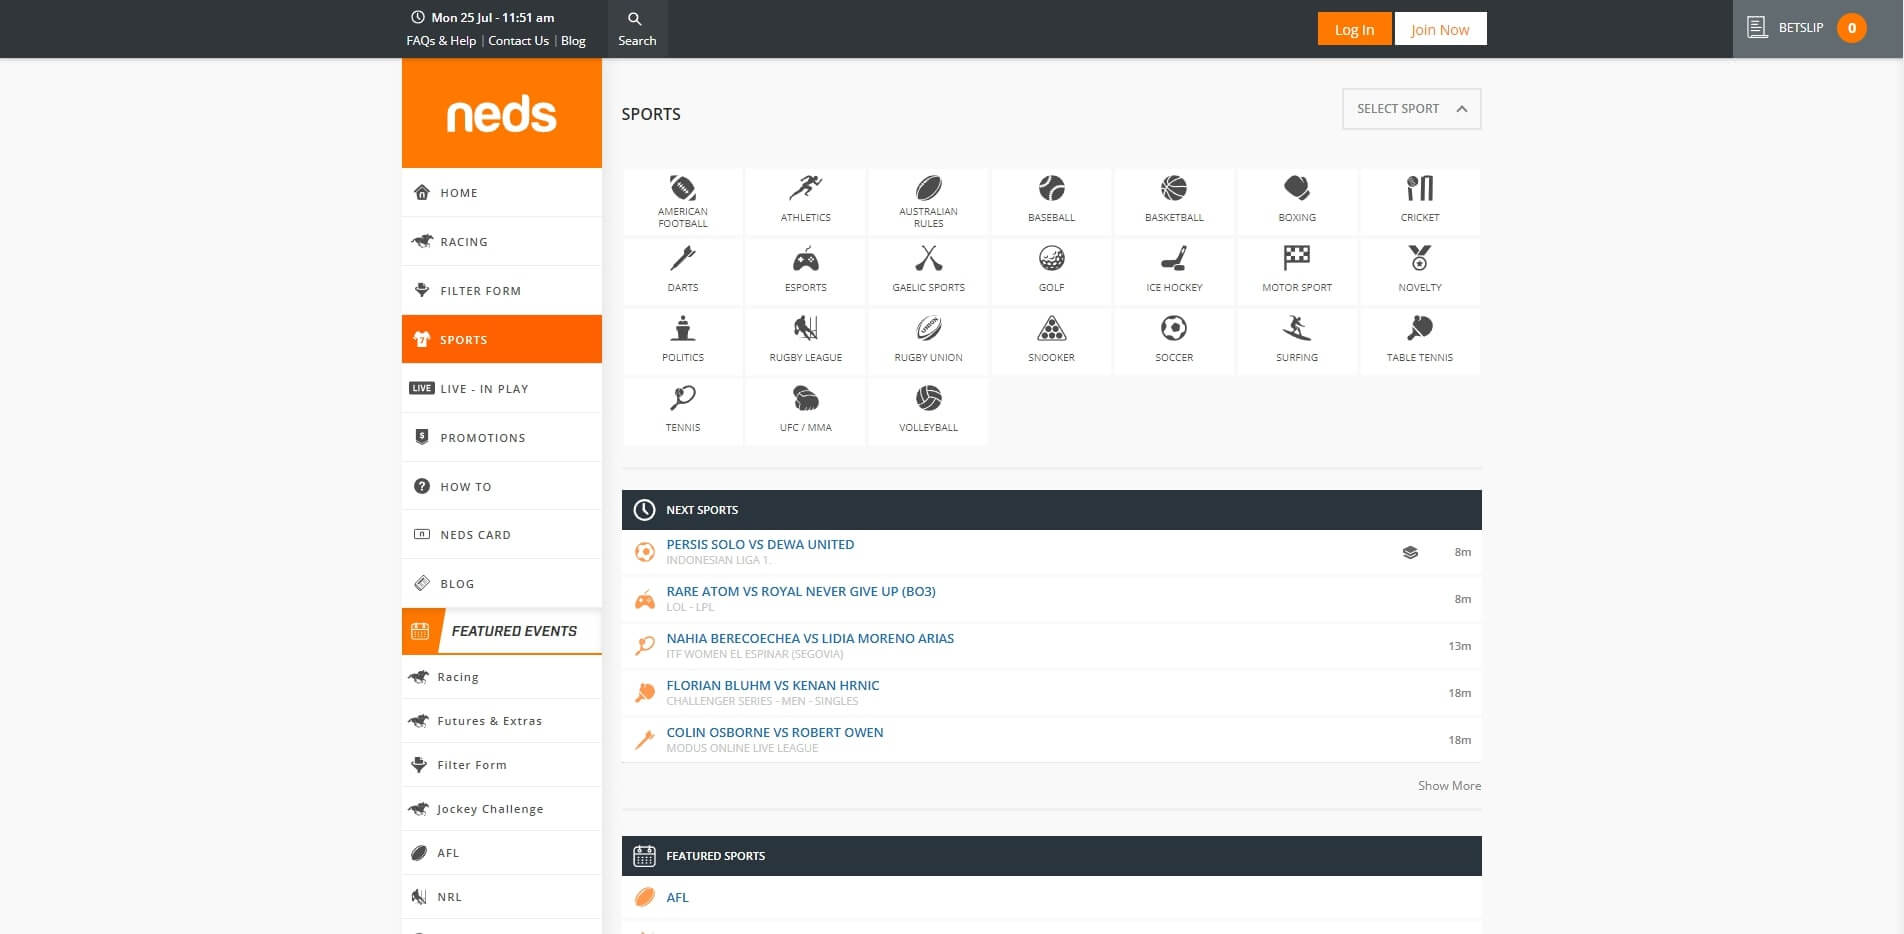Viewport: 1904px width, 934px height.
Task: Click the neds logo
Action: 501,114
